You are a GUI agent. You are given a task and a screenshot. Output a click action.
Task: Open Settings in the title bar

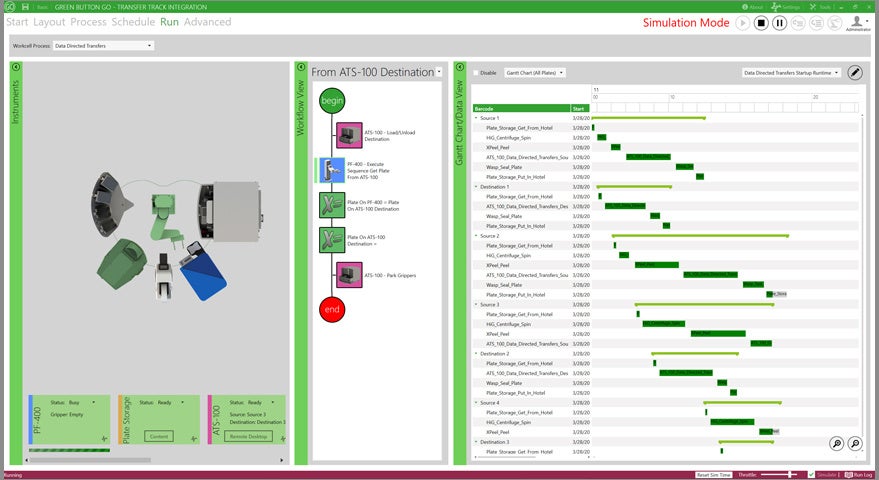tap(786, 7)
